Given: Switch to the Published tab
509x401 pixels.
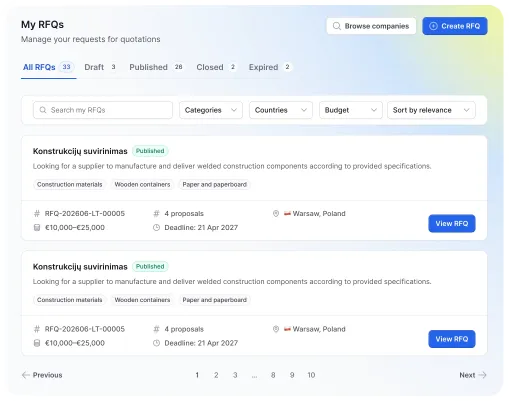Looking at the screenshot, I should click(x=156, y=67).
